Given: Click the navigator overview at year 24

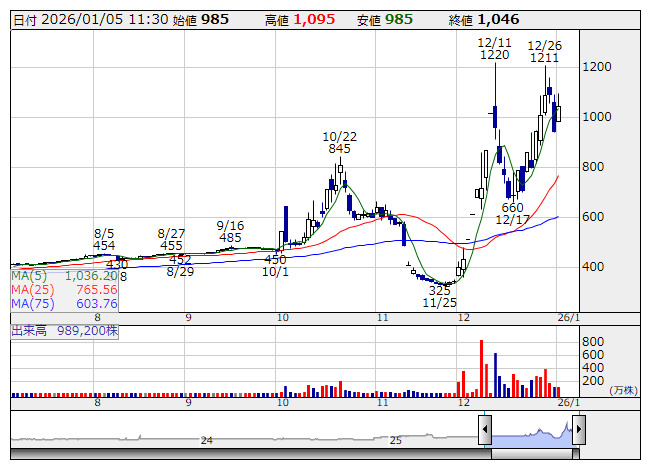Looking at the screenshot, I should [x=207, y=440].
